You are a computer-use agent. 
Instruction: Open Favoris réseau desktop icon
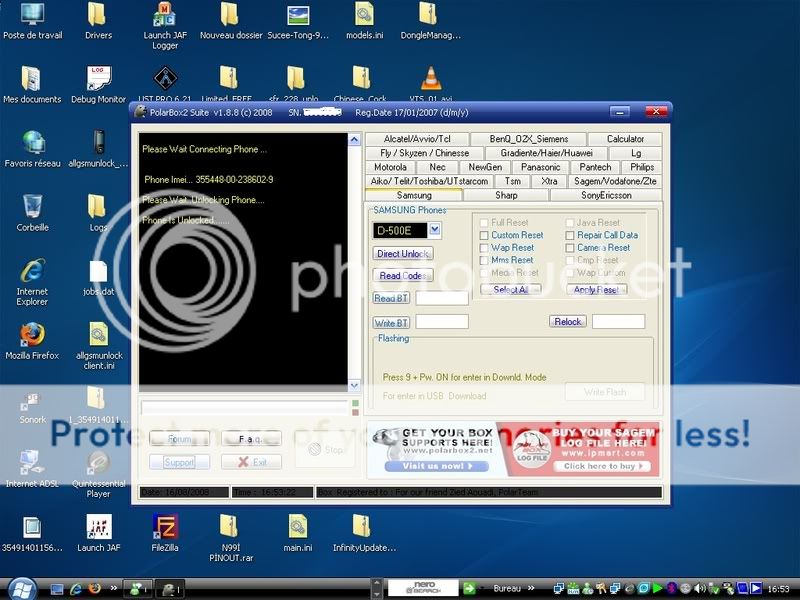[x=32, y=149]
